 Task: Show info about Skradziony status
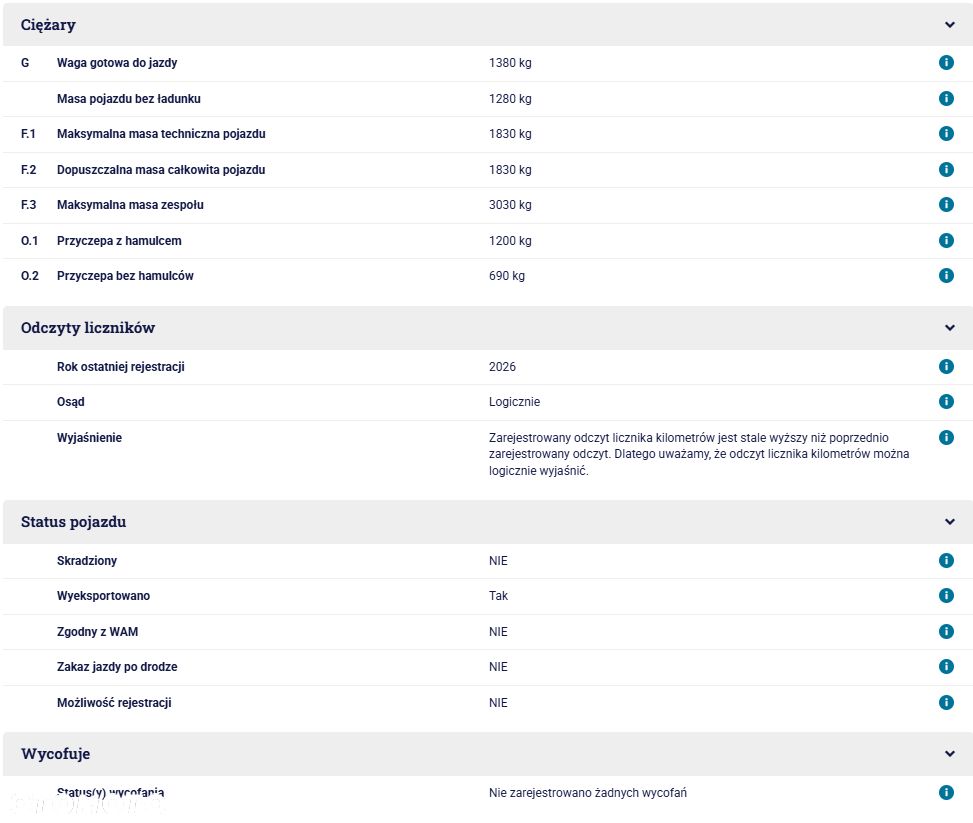pyautogui.click(x=946, y=560)
